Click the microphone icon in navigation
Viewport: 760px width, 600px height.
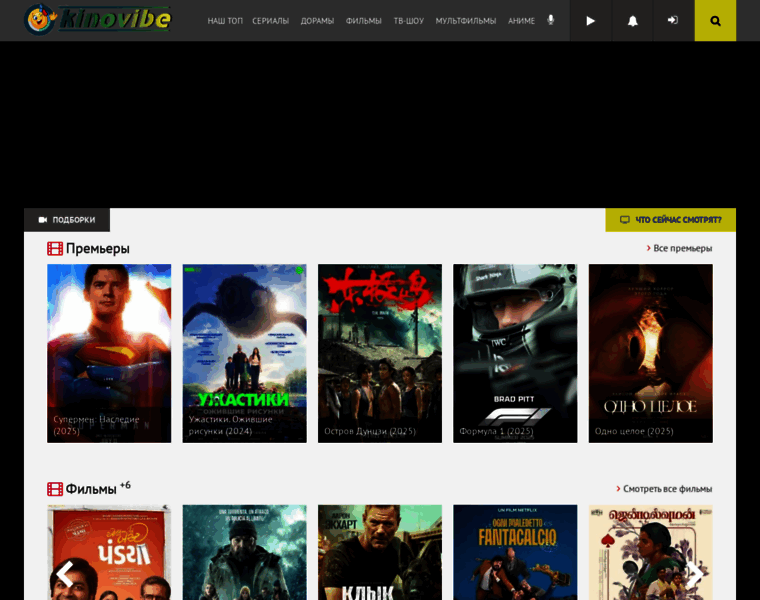pyautogui.click(x=551, y=20)
